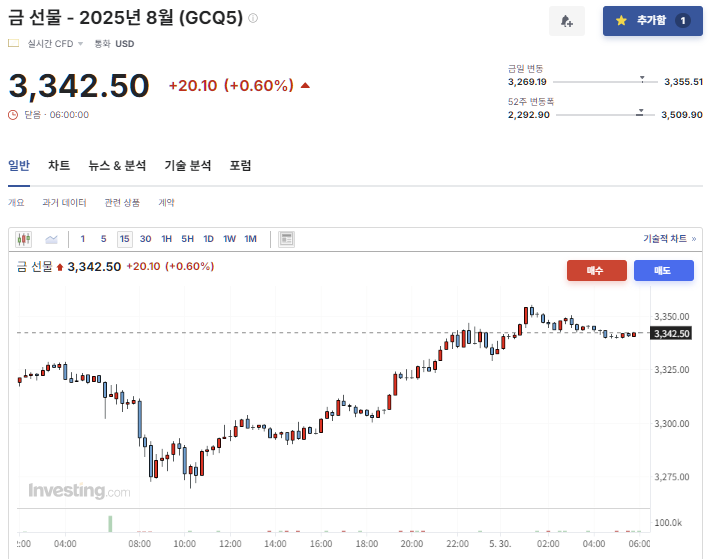
Task: Set chart interval to 1H
Action: 166,239
